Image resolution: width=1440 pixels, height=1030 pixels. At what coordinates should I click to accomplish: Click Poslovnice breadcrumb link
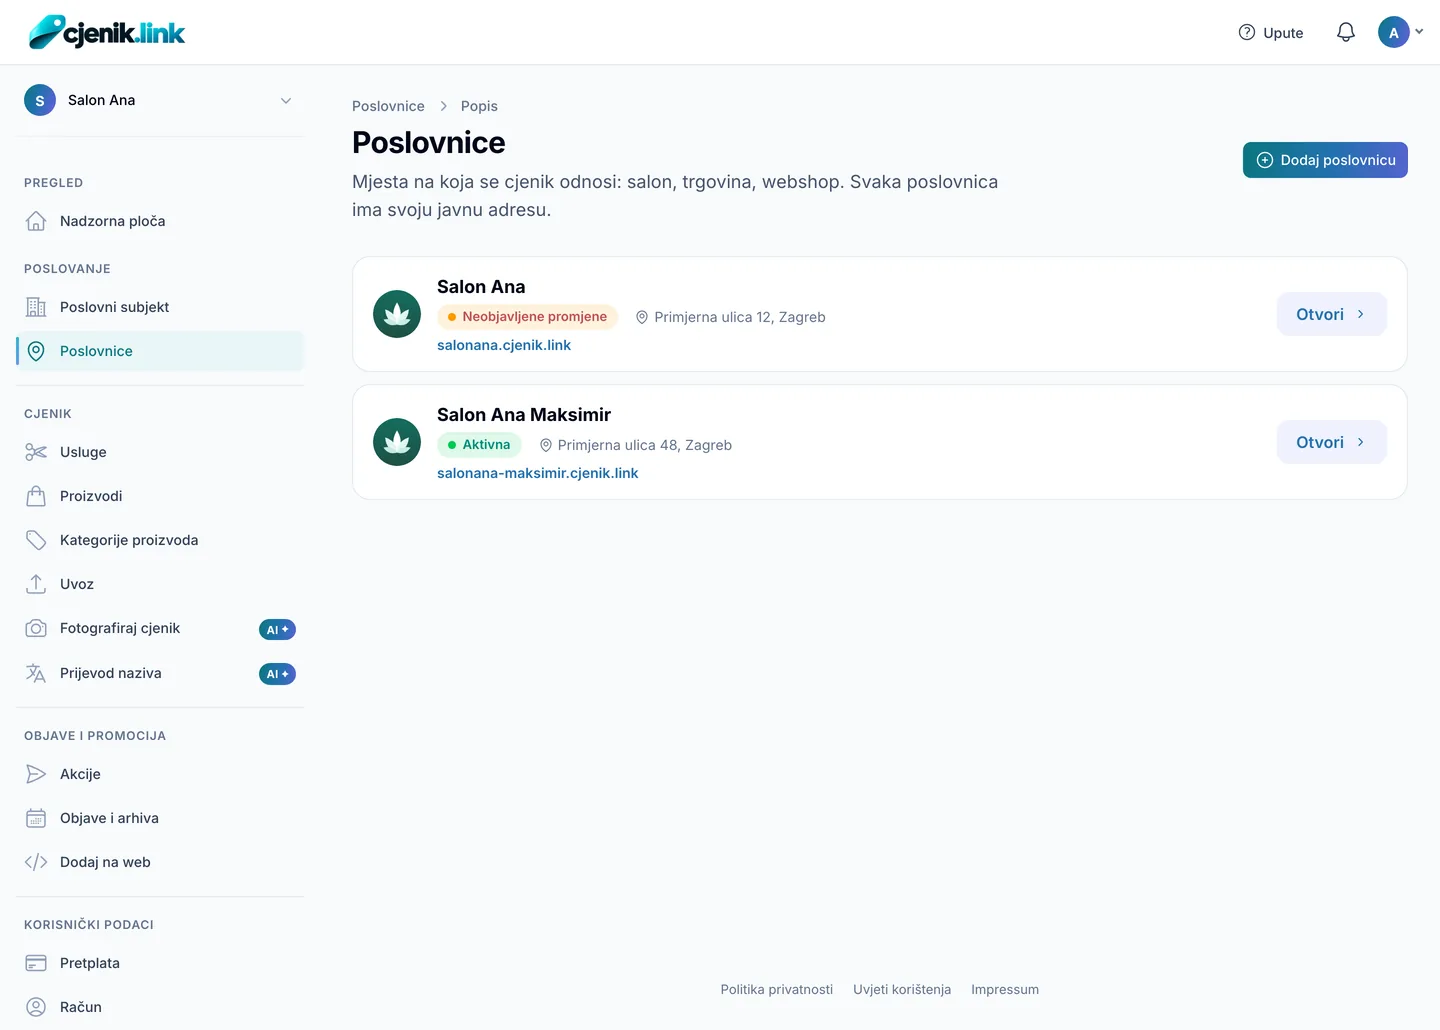388,106
